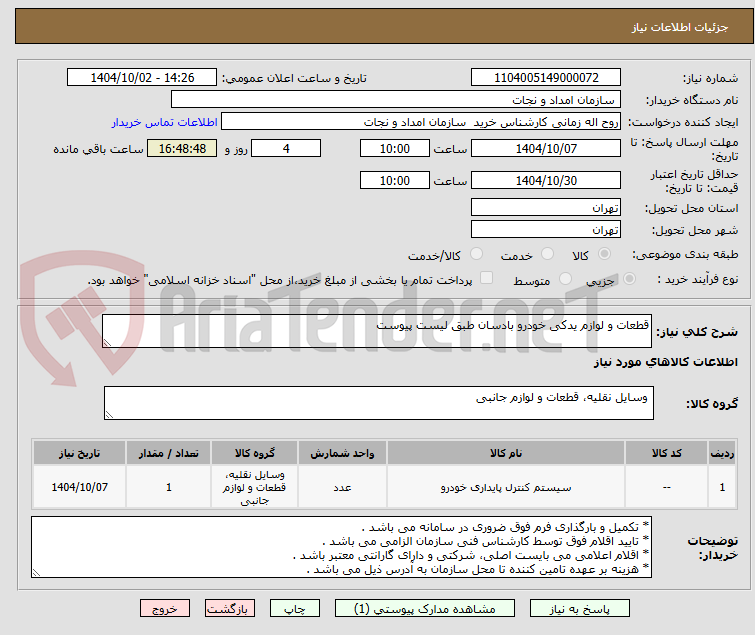Viewport: 755px width, 635px height.
Task: Click the need number field 1104005149000072
Action: click(546, 78)
